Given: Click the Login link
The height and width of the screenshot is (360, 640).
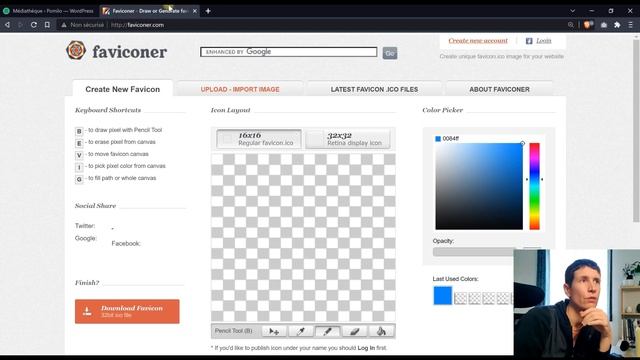Looking at the screenshot, I should pos(544,40).
